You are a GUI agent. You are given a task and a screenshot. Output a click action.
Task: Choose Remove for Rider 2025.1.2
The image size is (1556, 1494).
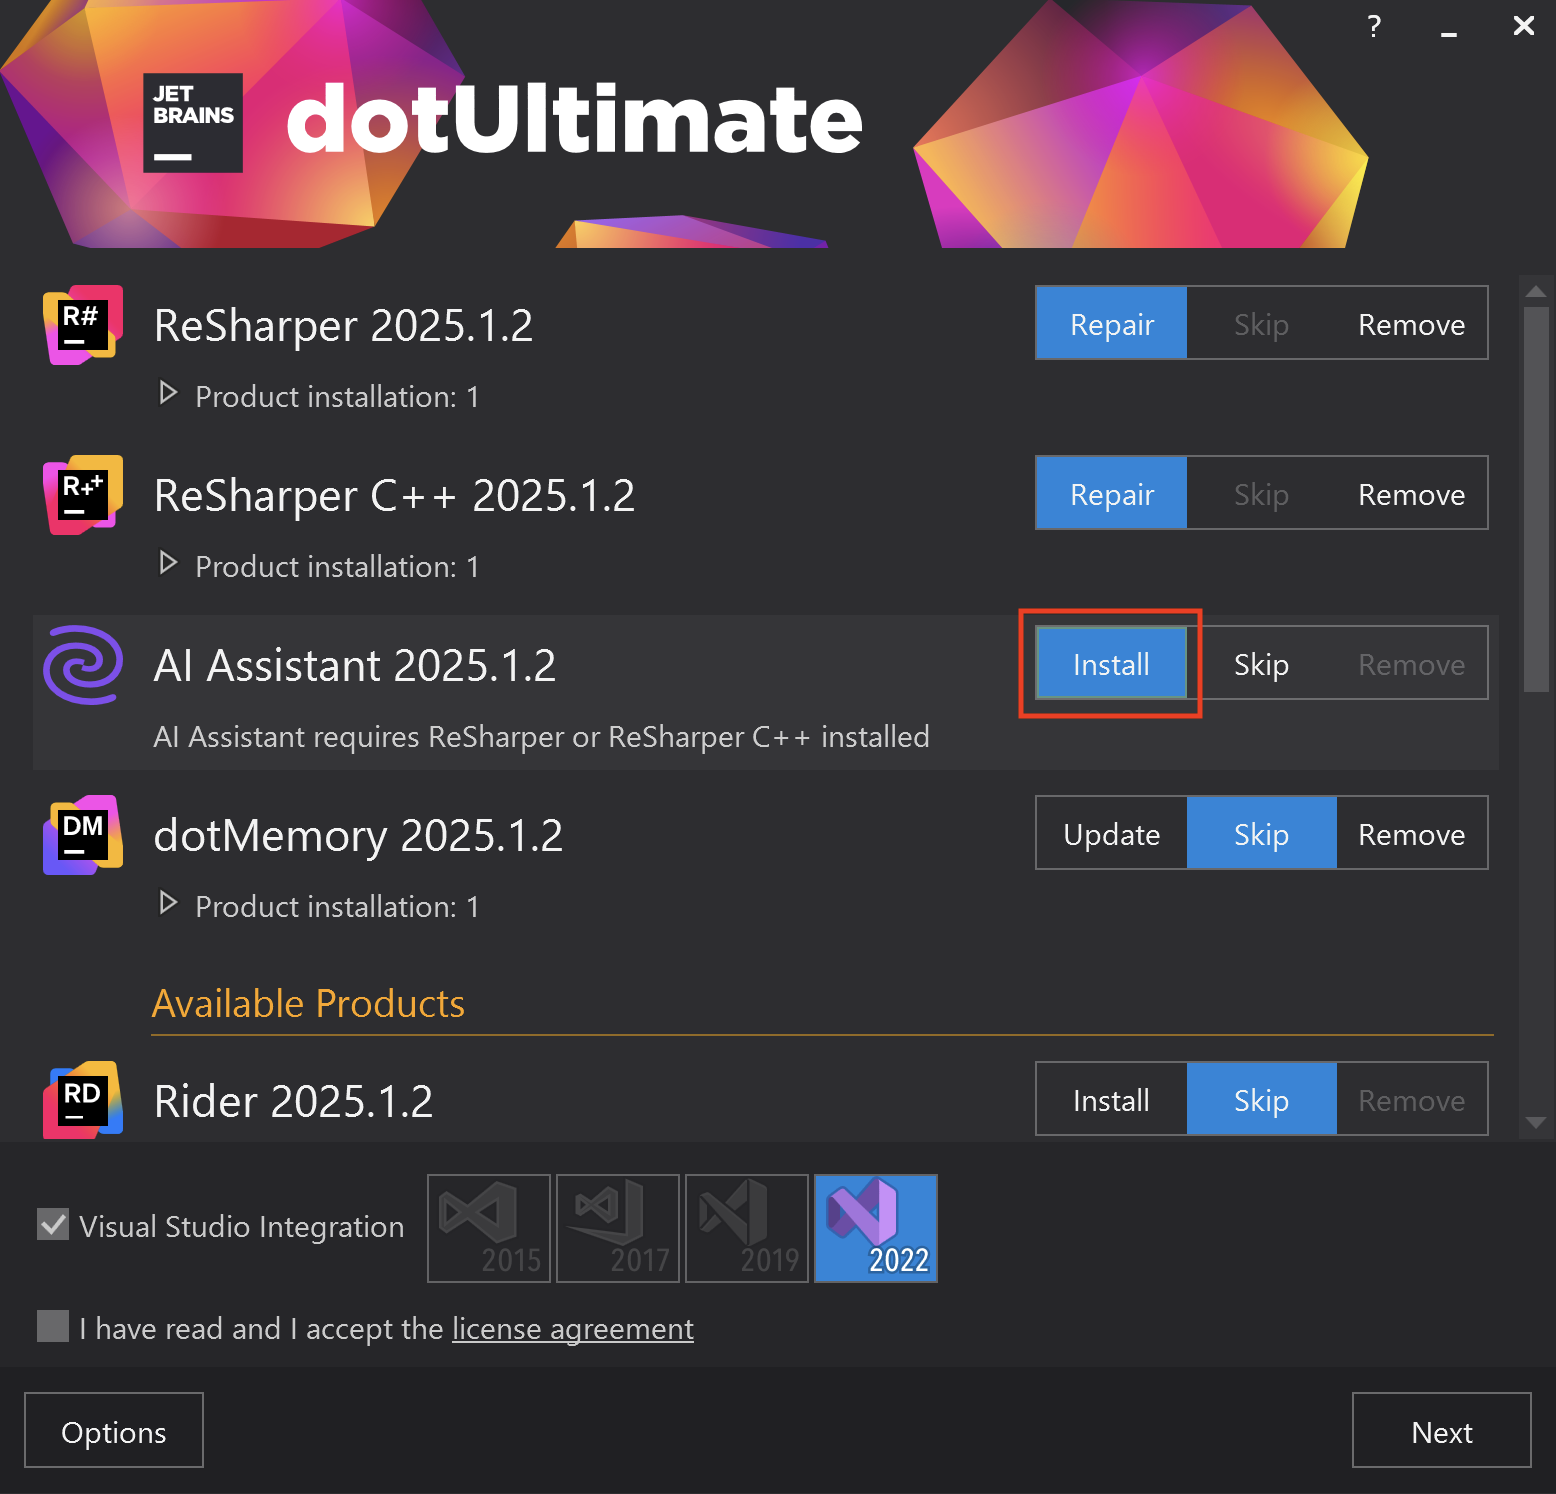coord(1411,1099)
